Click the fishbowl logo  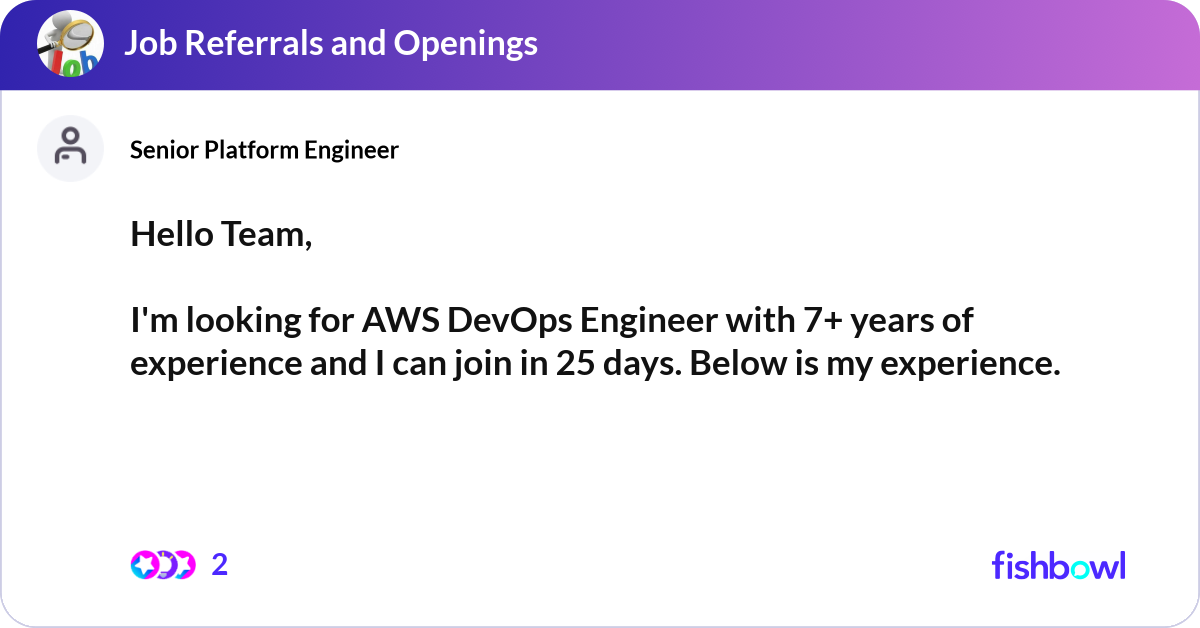[x=1058, y=565]
